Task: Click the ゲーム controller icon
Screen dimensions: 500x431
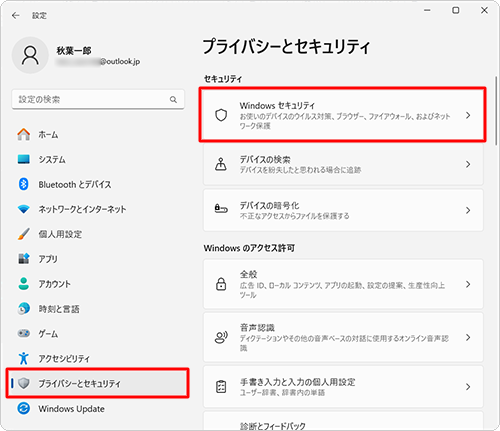Action: pos(24,333)
